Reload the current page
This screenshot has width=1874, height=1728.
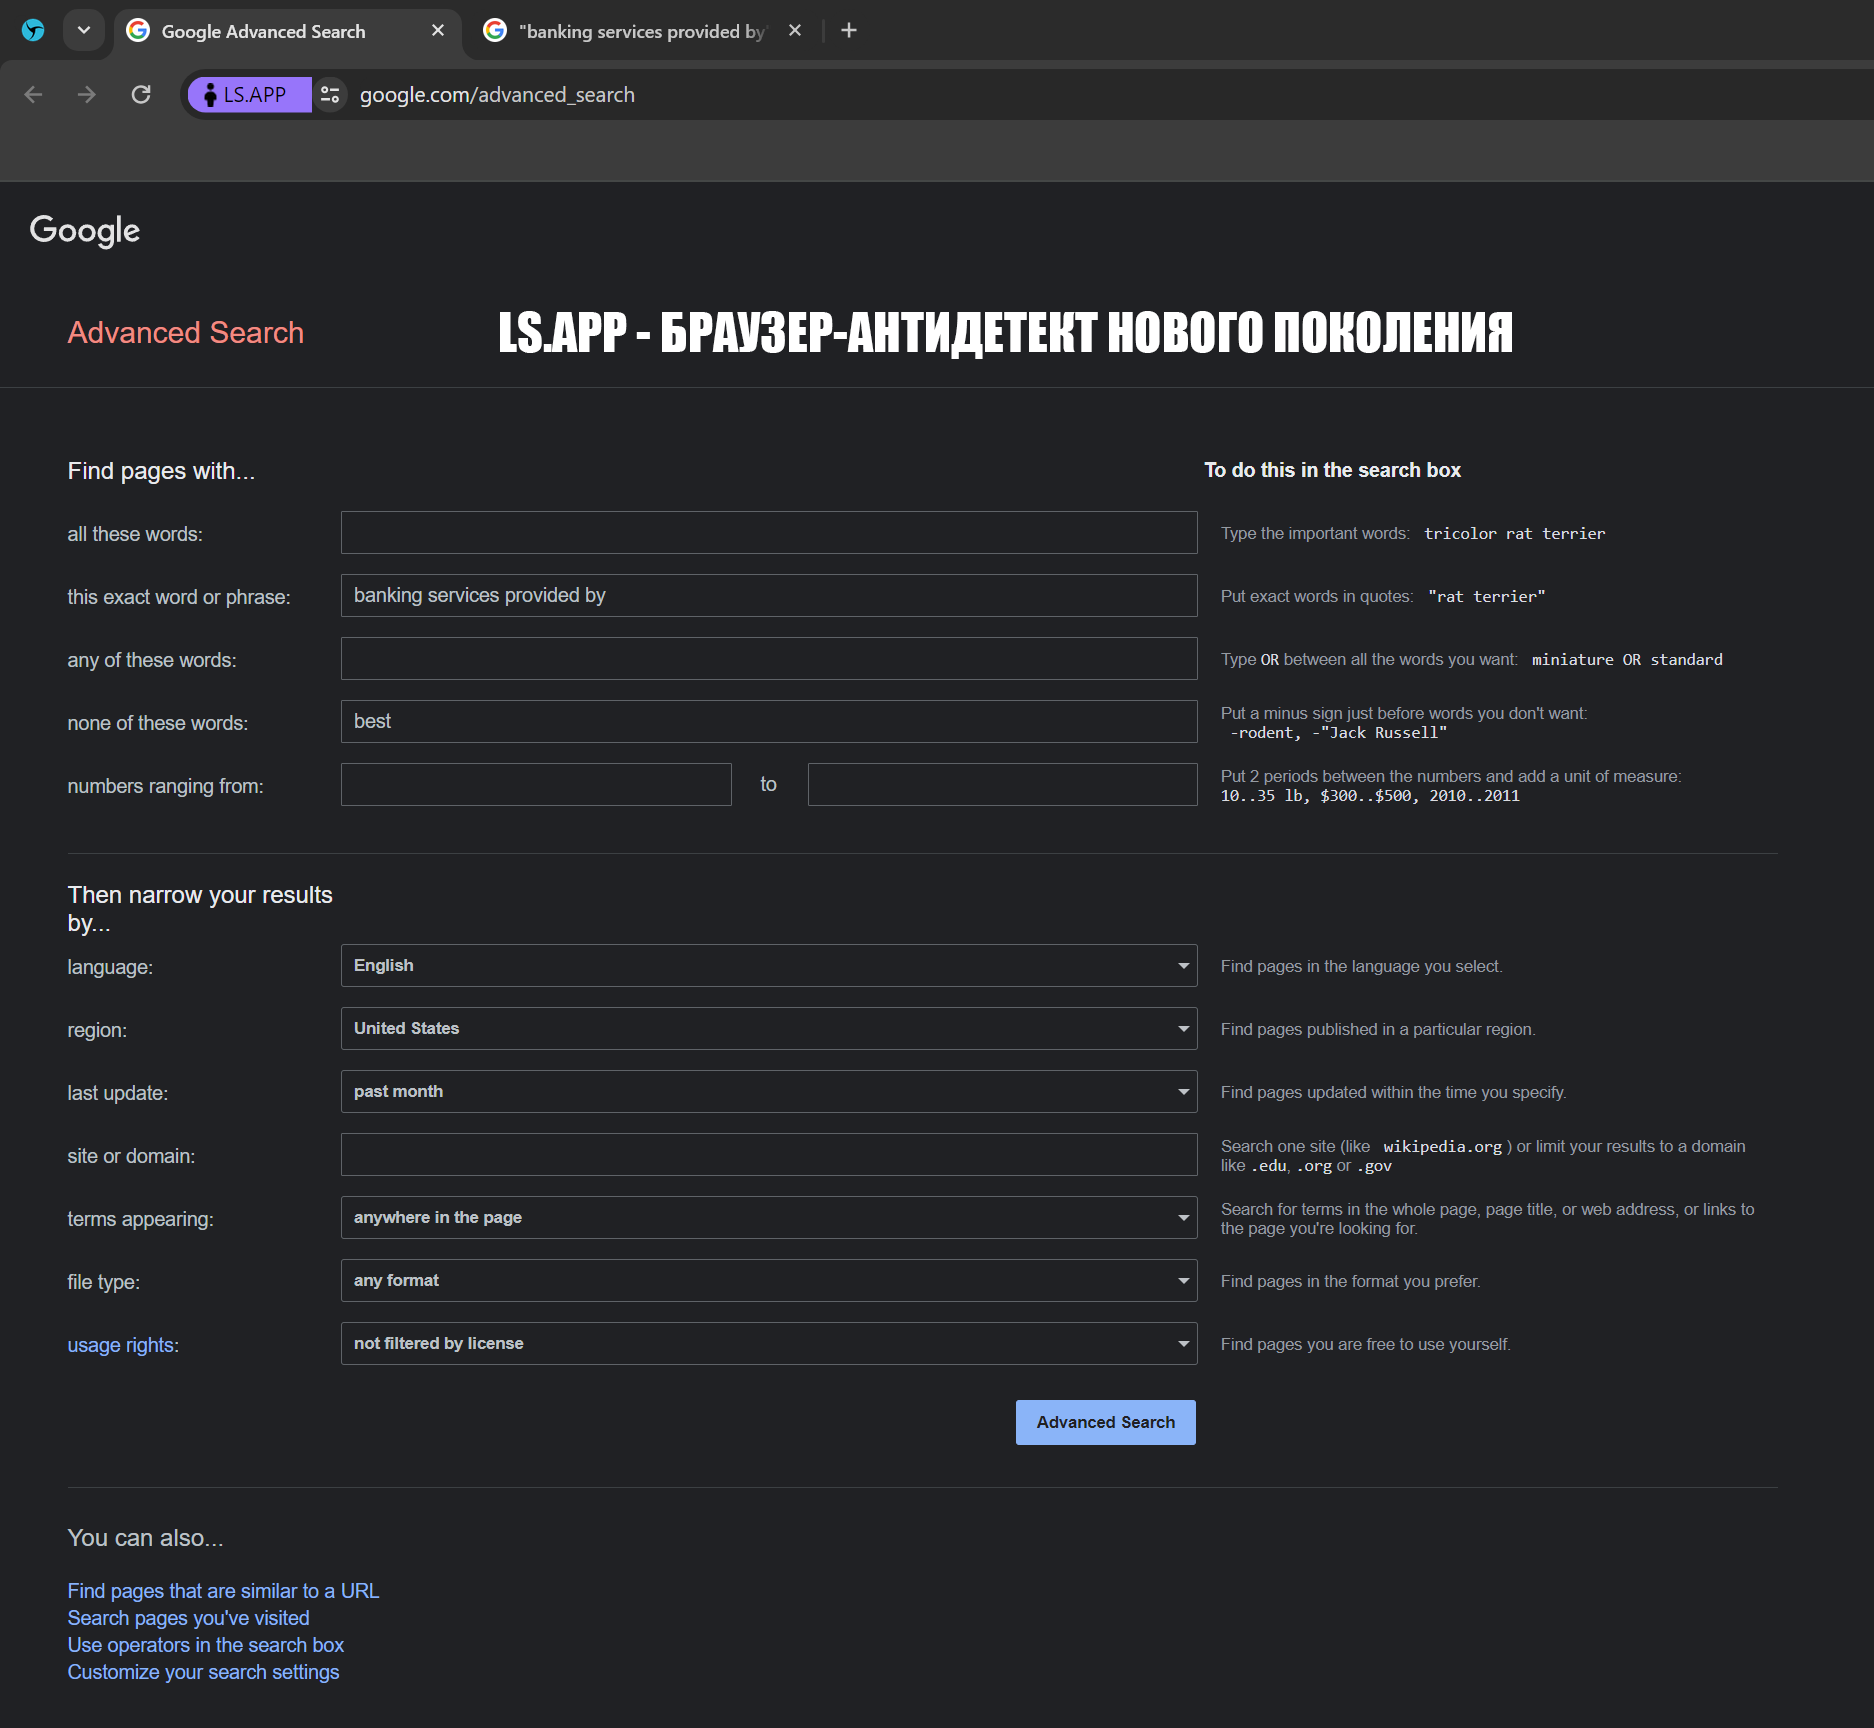(141, 94)
